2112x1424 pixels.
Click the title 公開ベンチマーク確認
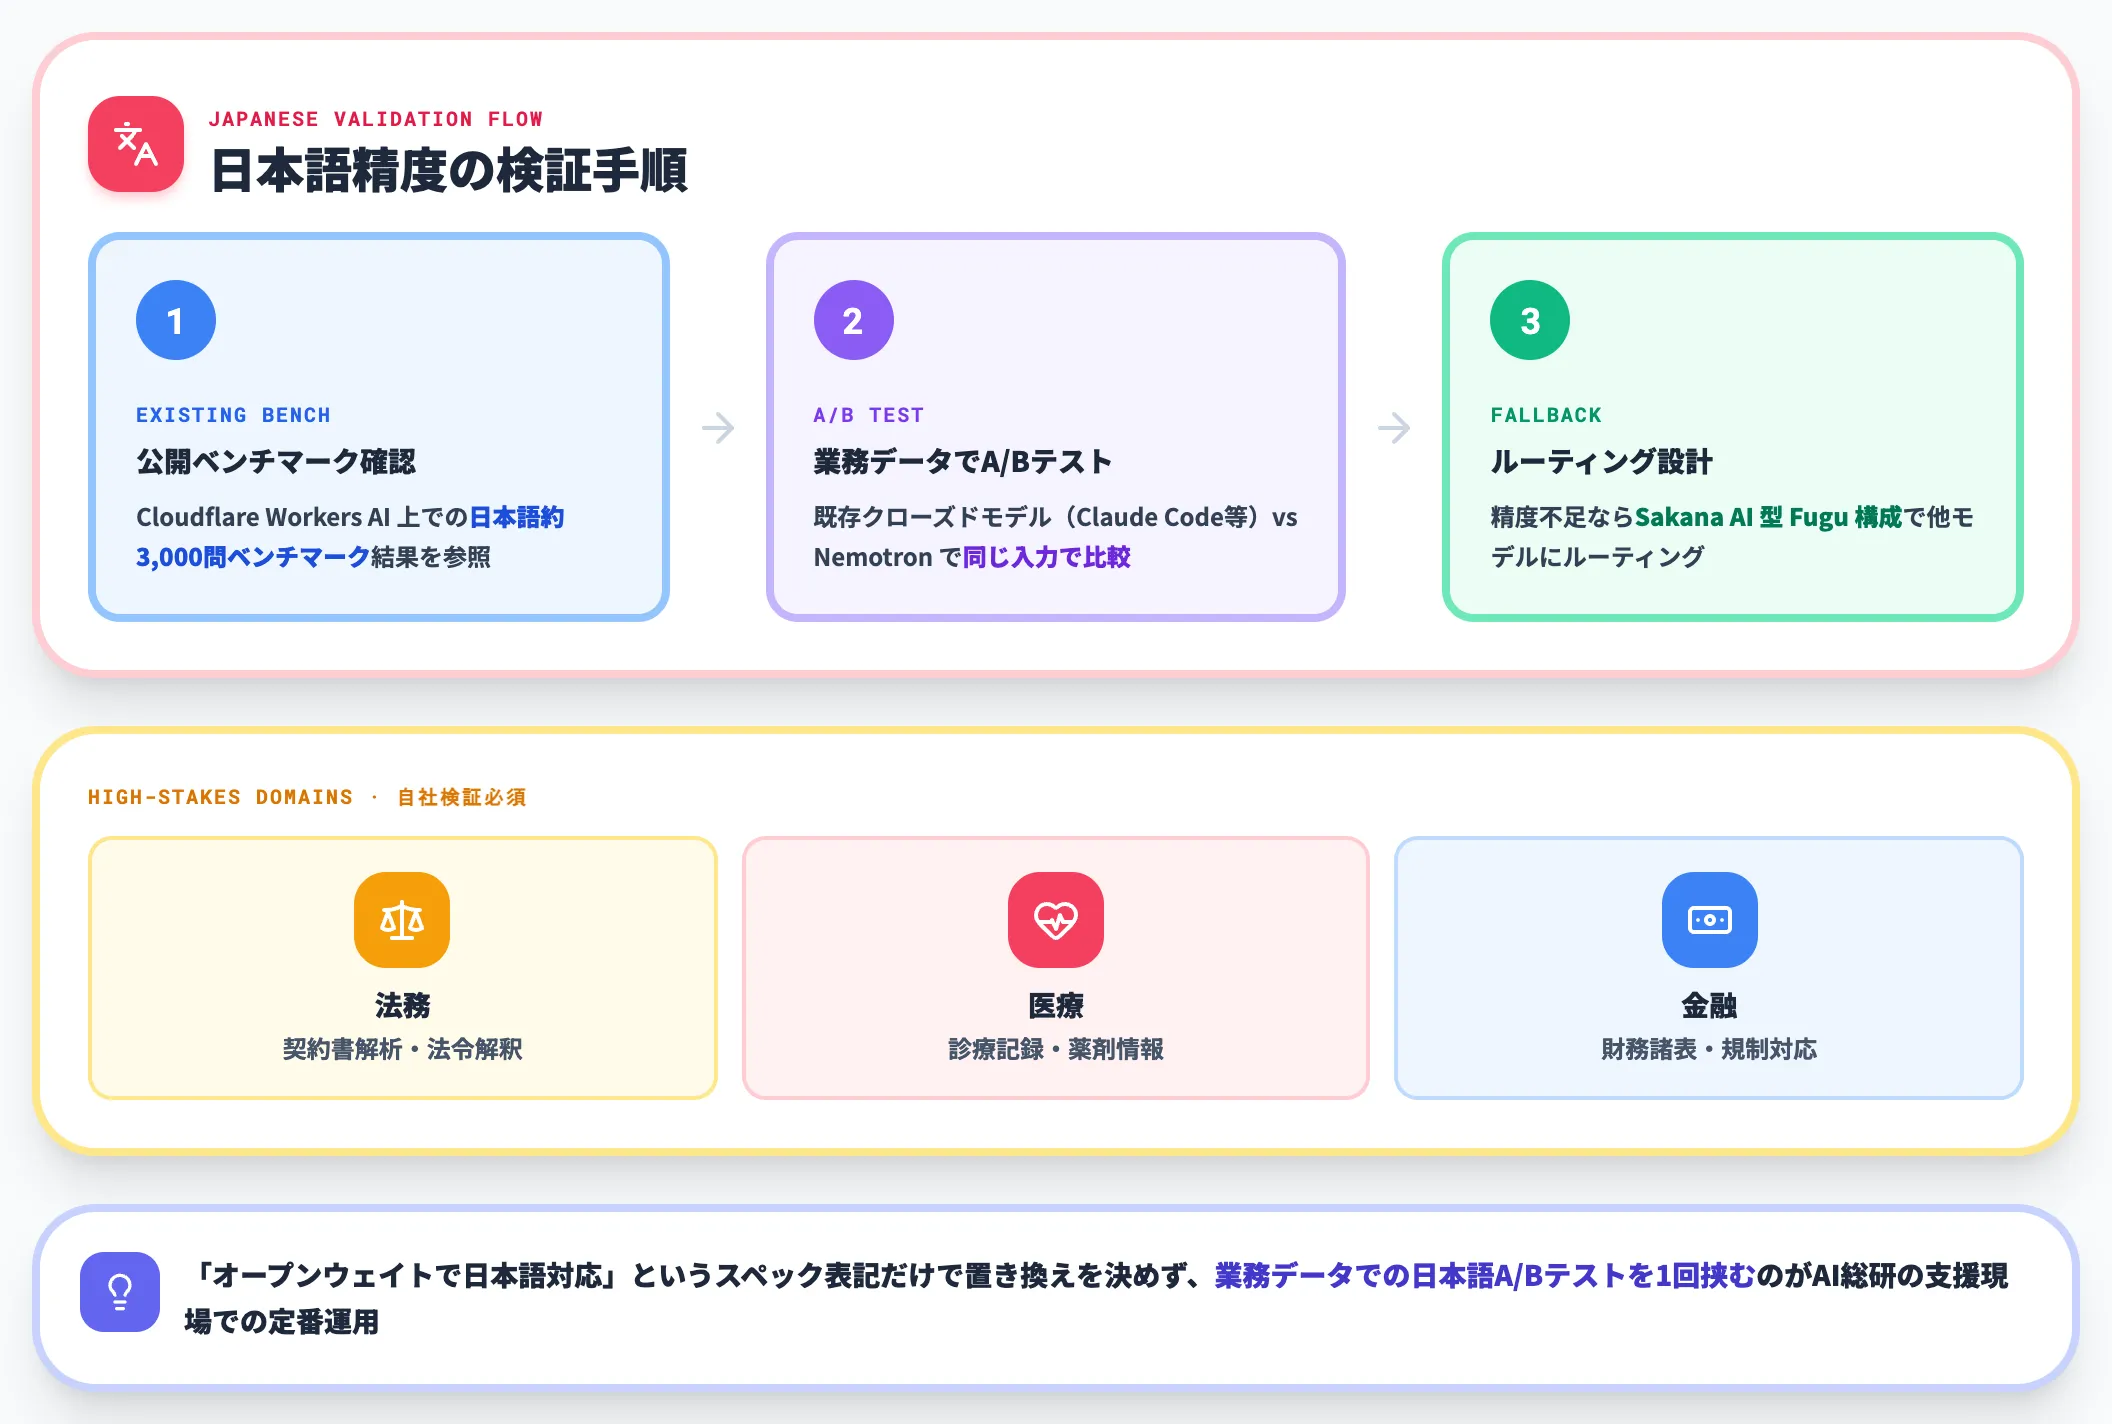(x=276, y=461)
